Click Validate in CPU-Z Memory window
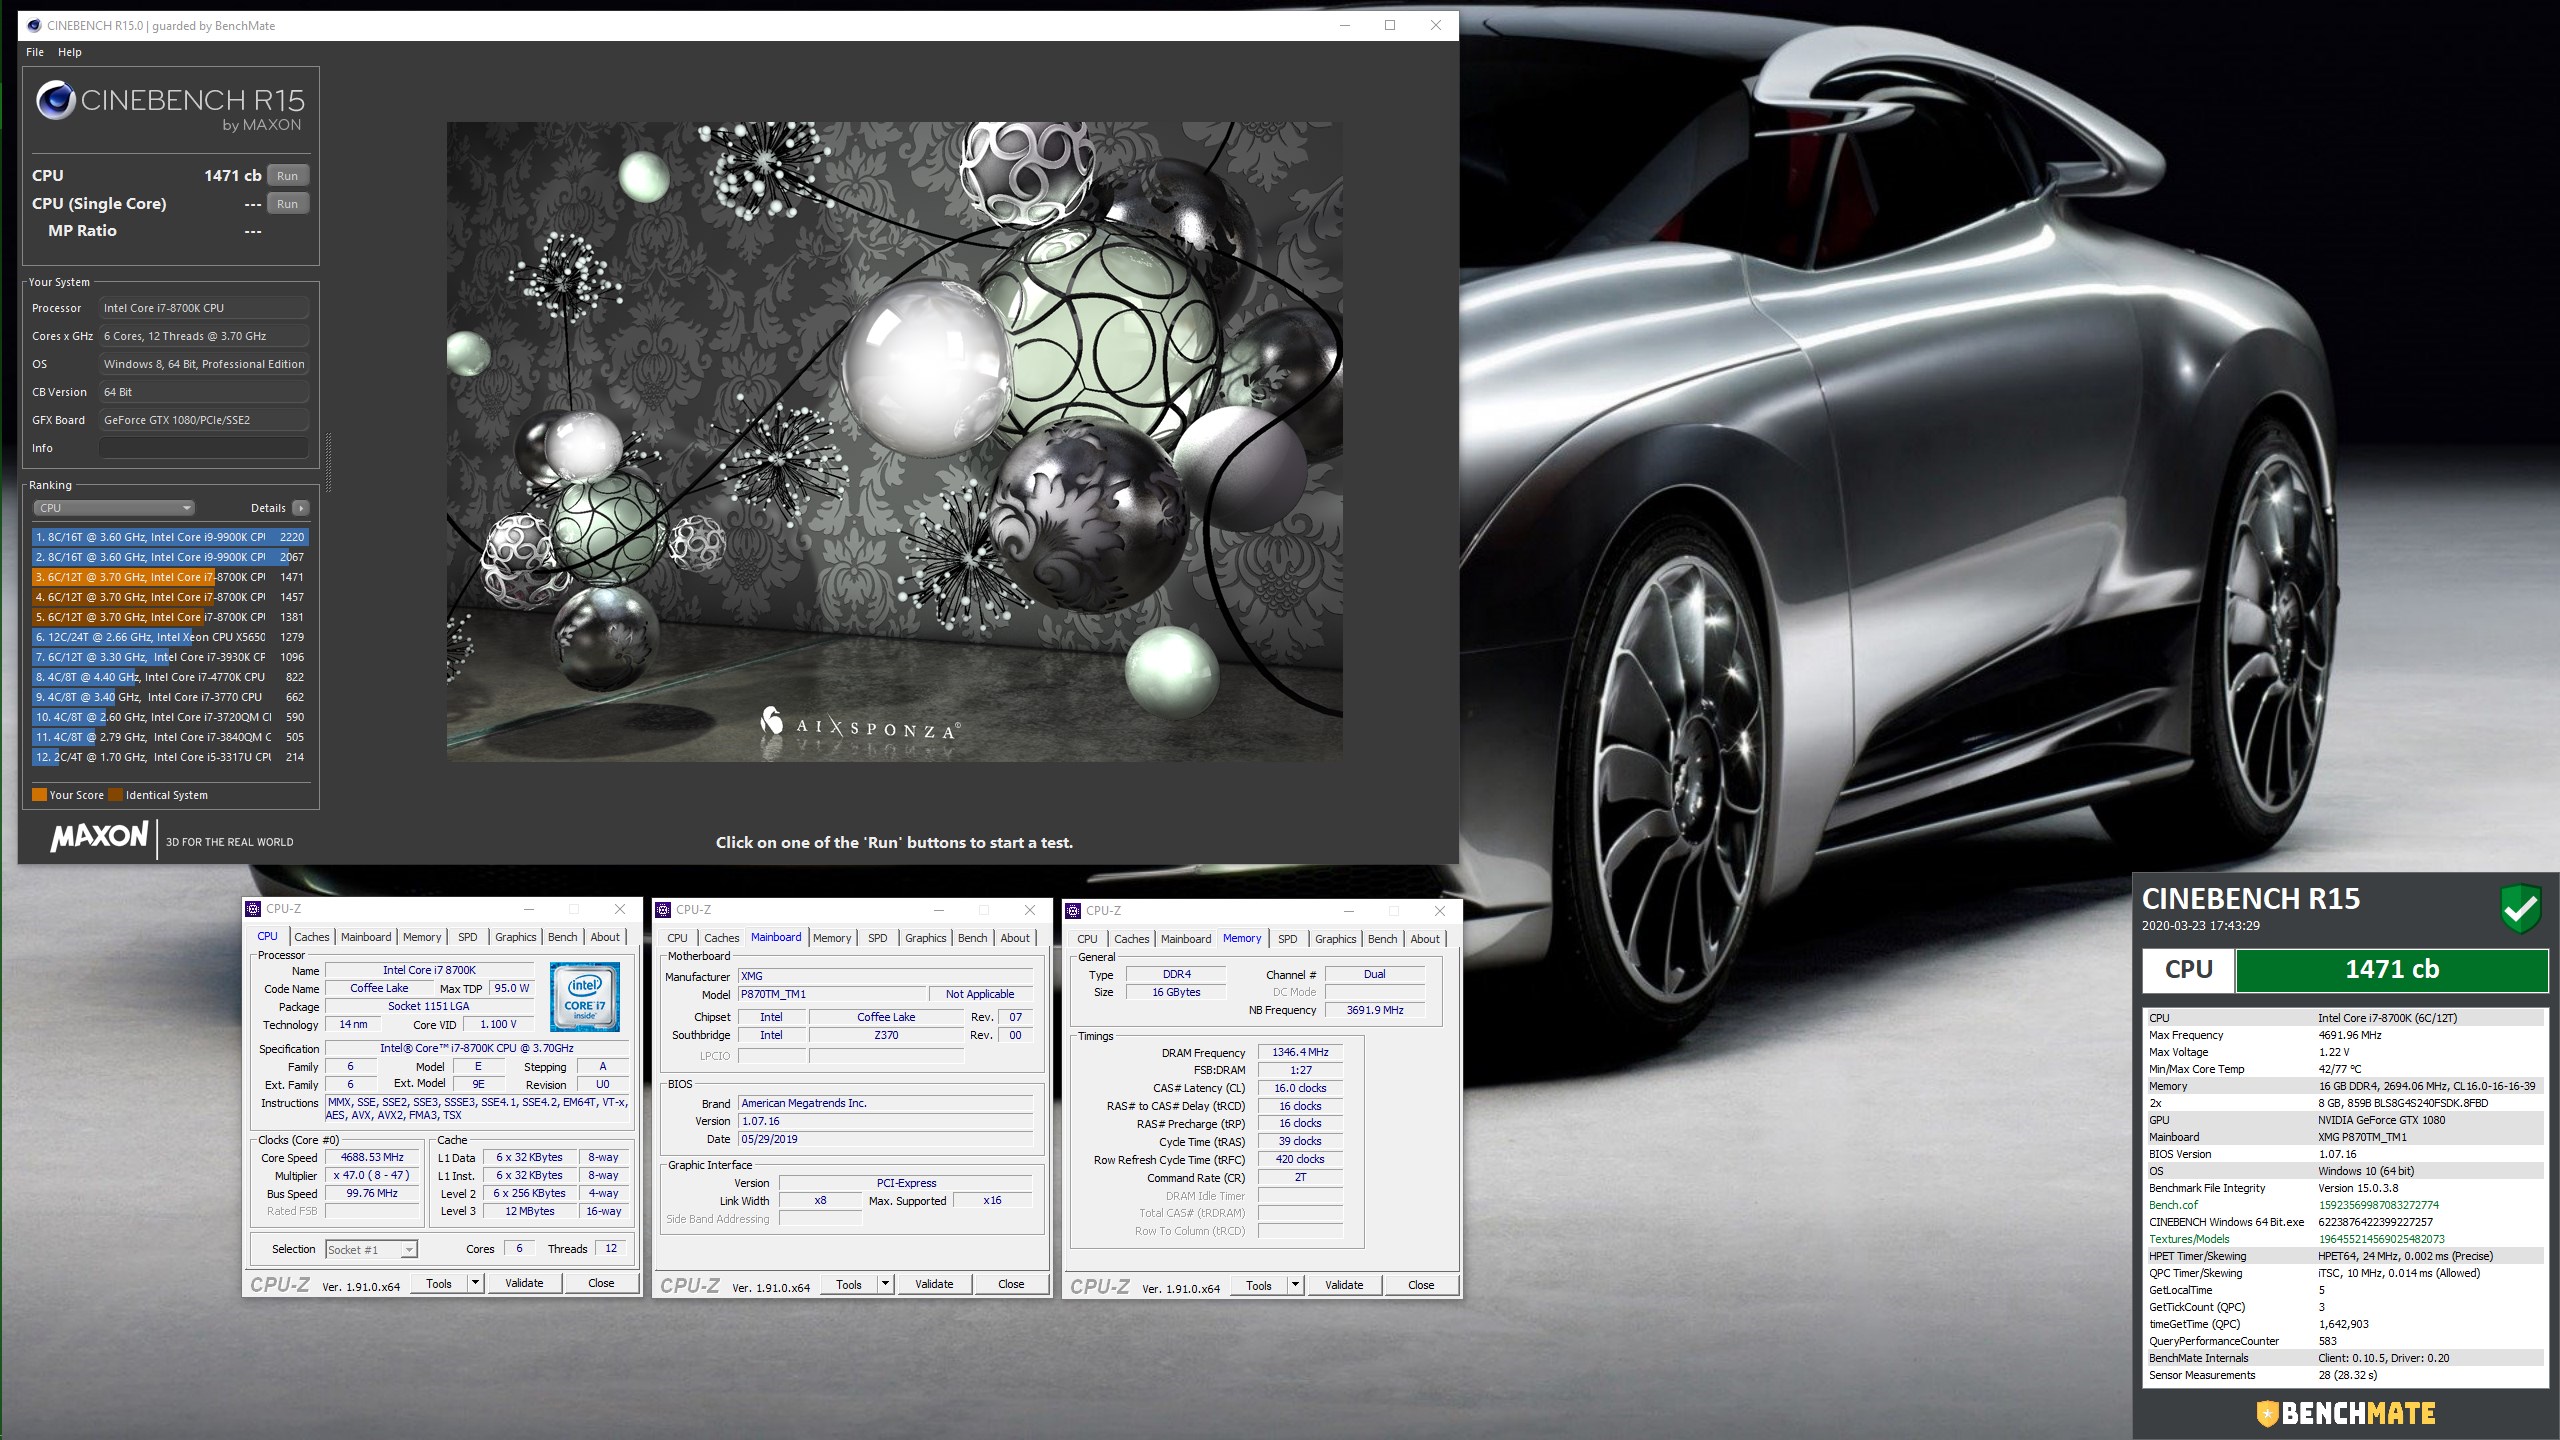This screenshot has width=2560, height=1440. click(1344, 1285)
